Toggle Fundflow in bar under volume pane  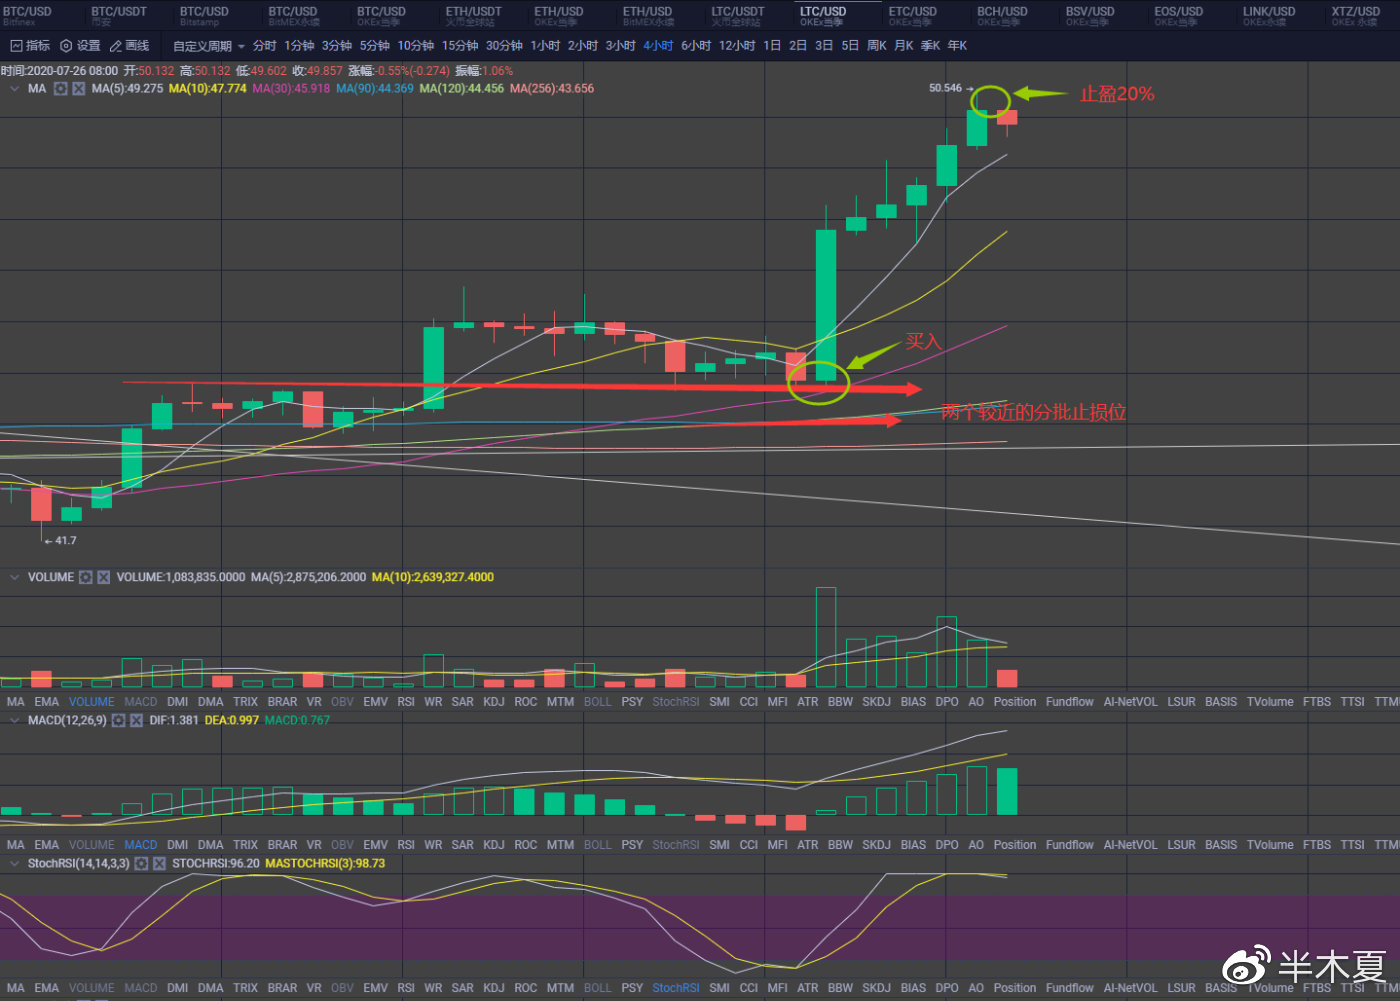[1070, 702]
